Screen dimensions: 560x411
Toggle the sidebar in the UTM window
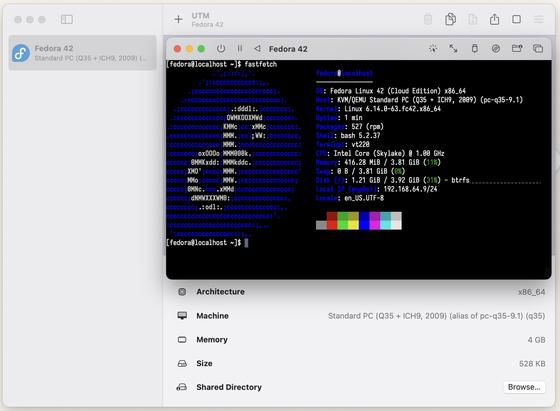pos(67,19)
